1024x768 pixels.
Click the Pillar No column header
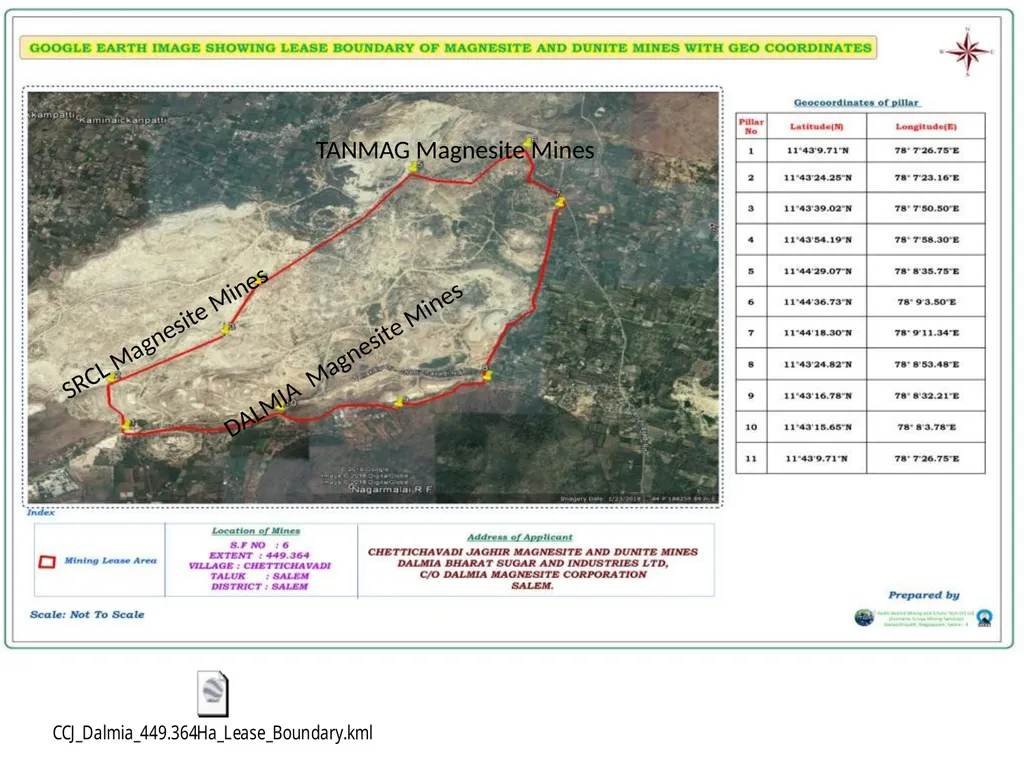(x=751, y=126)
